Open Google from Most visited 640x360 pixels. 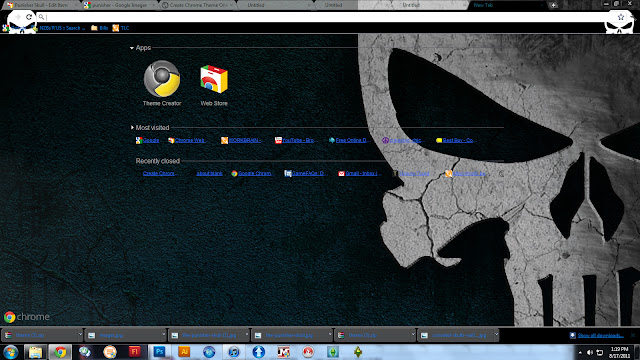pos(147,140)
